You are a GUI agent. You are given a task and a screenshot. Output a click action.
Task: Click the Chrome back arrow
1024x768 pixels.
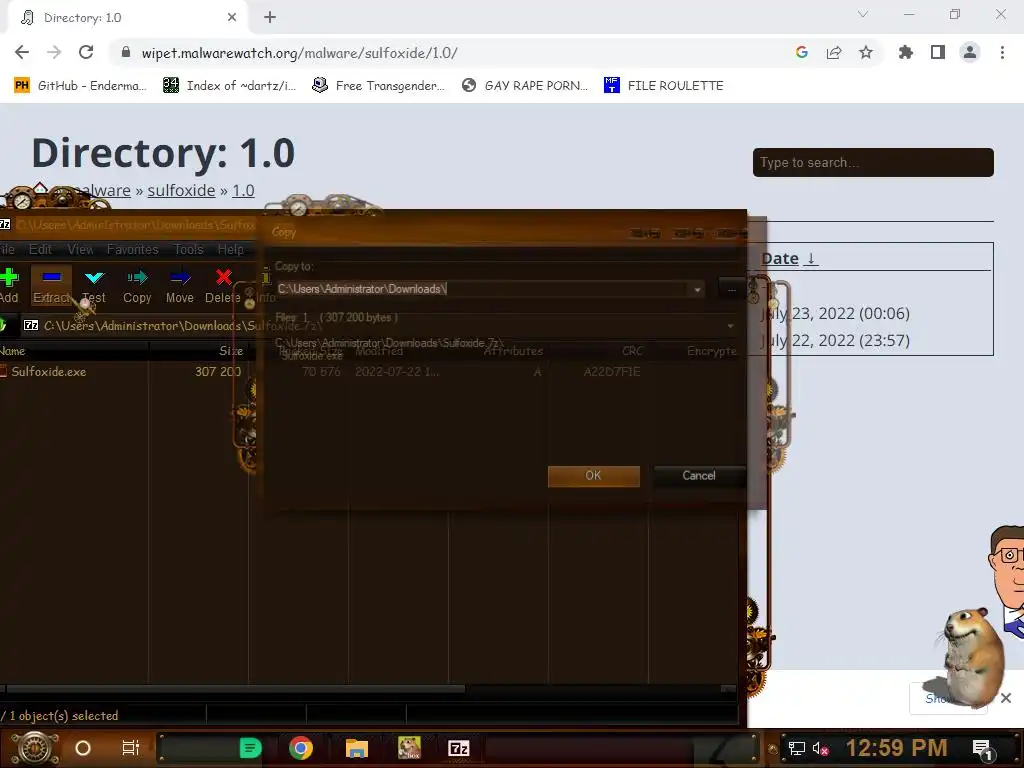[x=22, y=53]
